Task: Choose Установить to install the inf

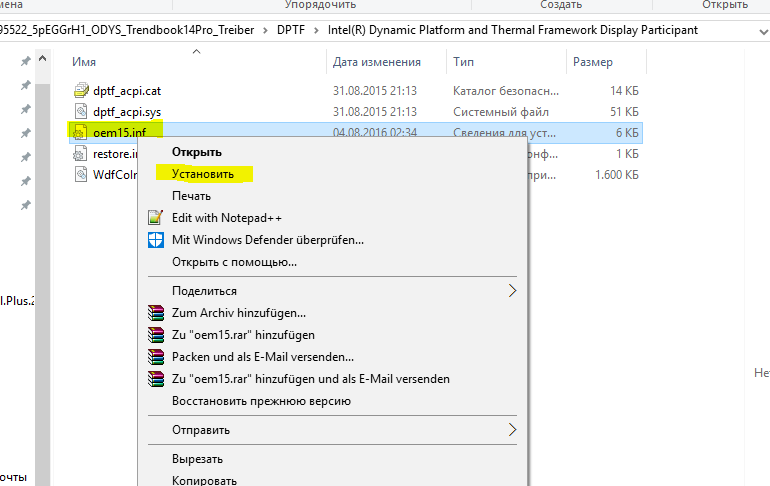Action: [203, 174]
